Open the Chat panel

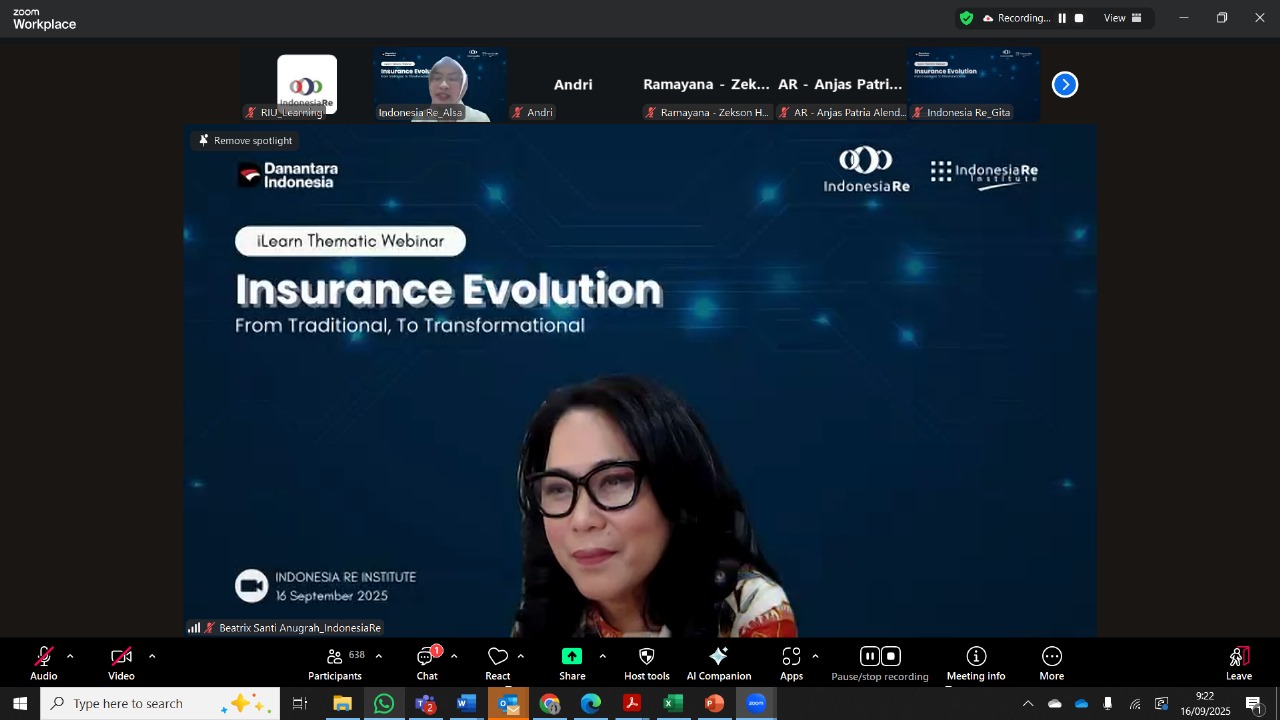tap(427, 662)
